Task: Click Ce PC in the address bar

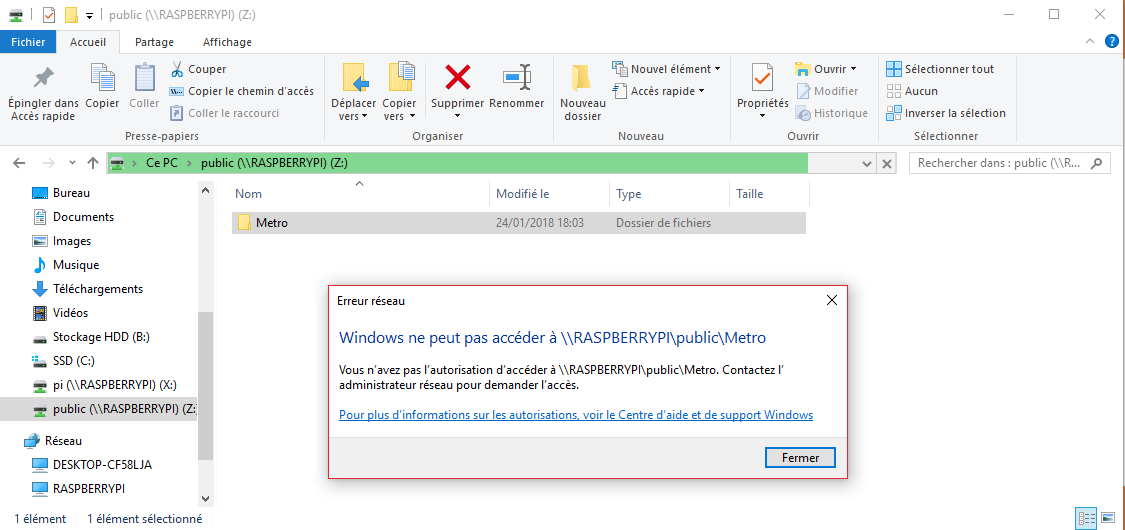Action: tap(161, 164)
